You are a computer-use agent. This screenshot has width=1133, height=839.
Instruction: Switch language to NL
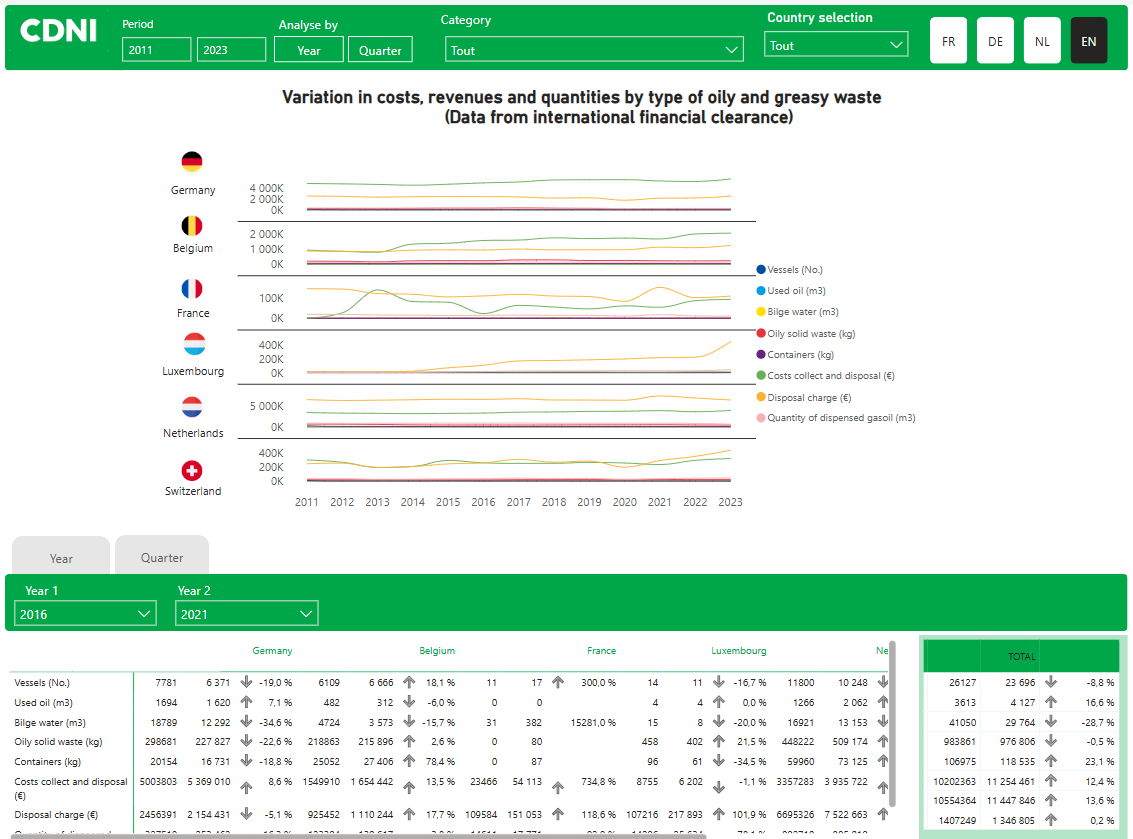click(x=1042, y=40)
